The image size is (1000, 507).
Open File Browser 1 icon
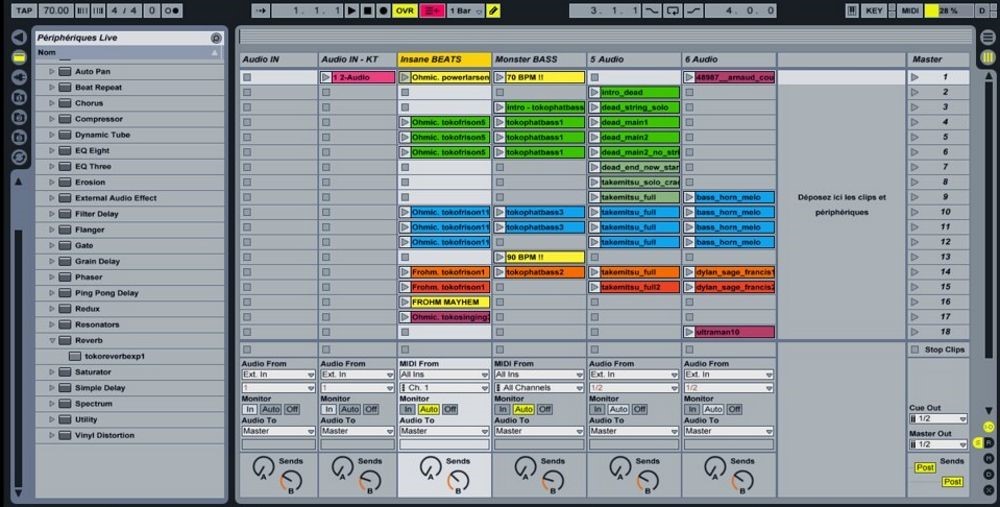pos(19,97)
